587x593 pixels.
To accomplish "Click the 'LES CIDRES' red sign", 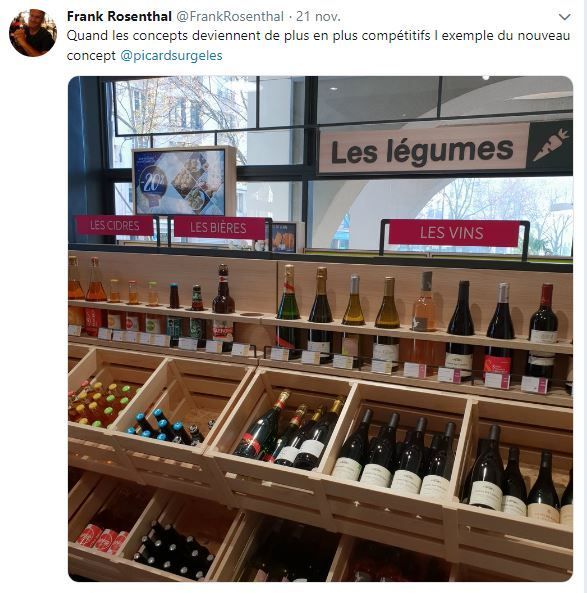I will pos(115,225).
